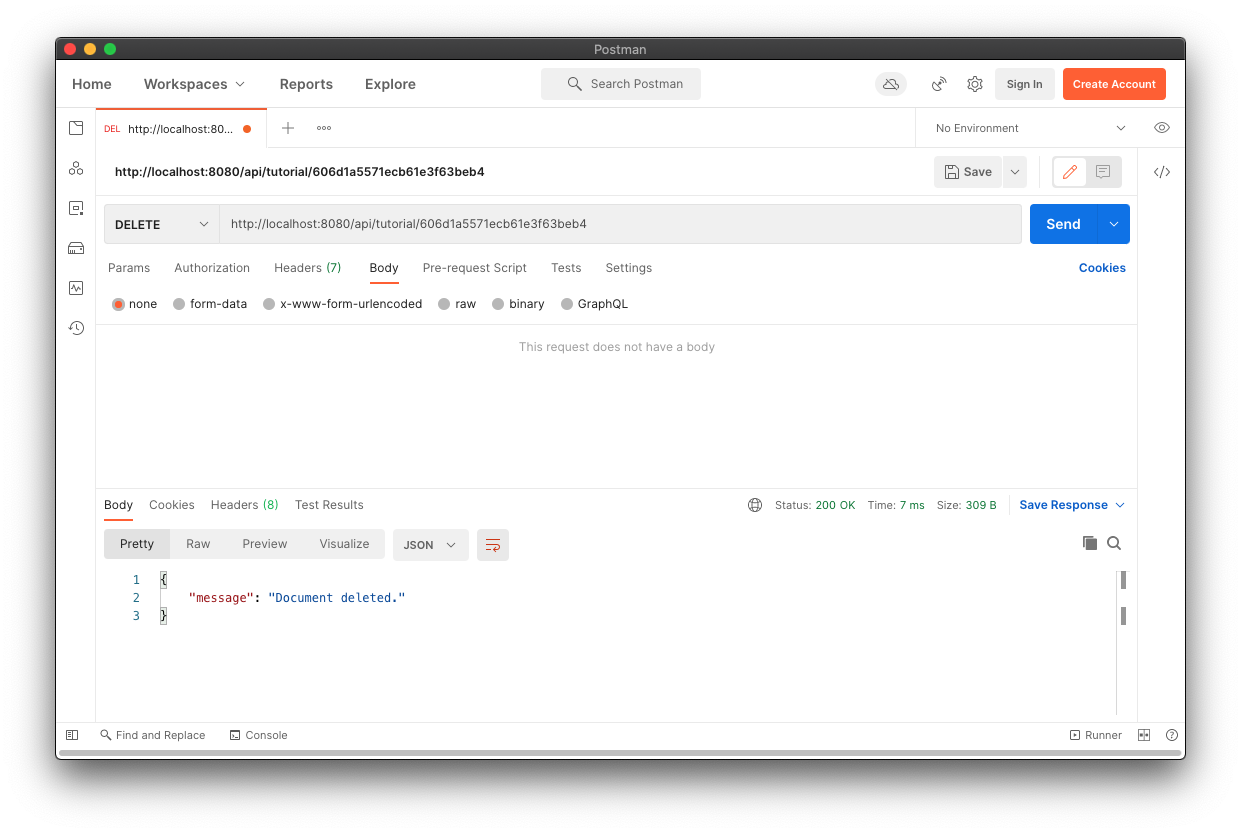Switch to the request Headers (7) tab
This screenshot has height=833, width=1241.
308,268
